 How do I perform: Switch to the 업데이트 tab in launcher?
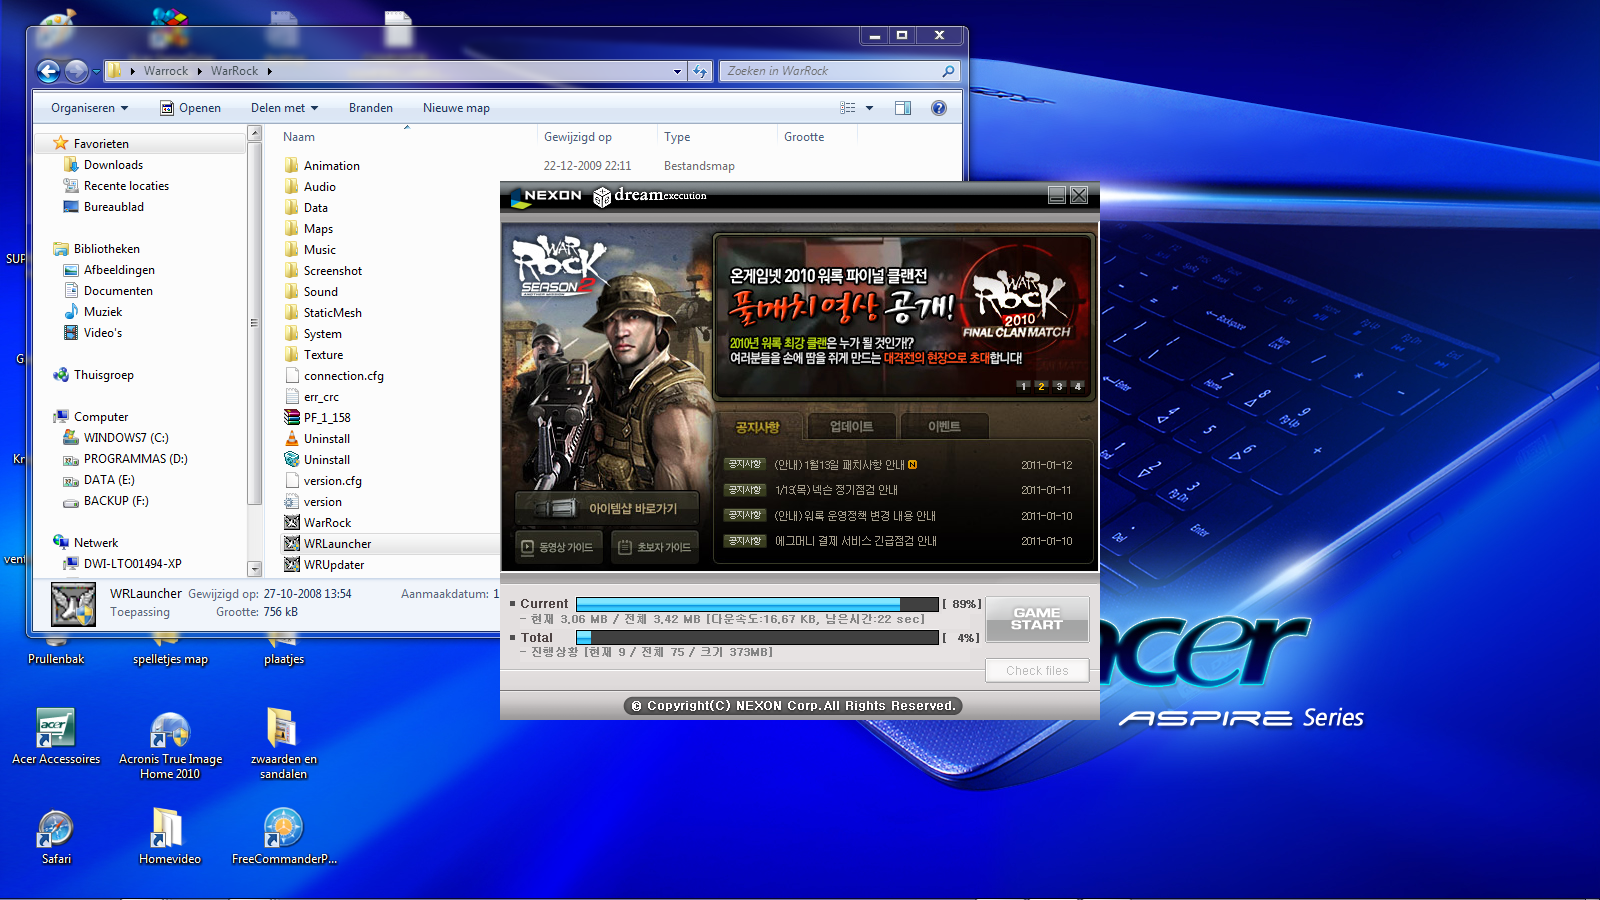(851, 427)
